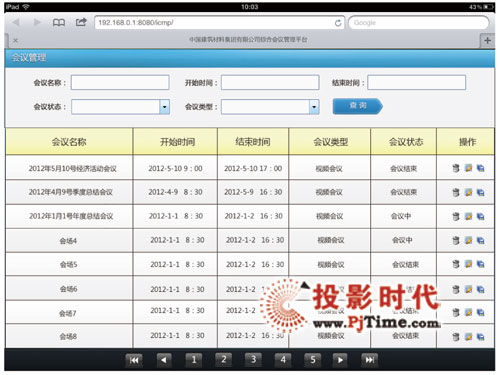Click the 开始时间 column header
The width and height of the screenshot is (500, 375).
pos(175,142)
